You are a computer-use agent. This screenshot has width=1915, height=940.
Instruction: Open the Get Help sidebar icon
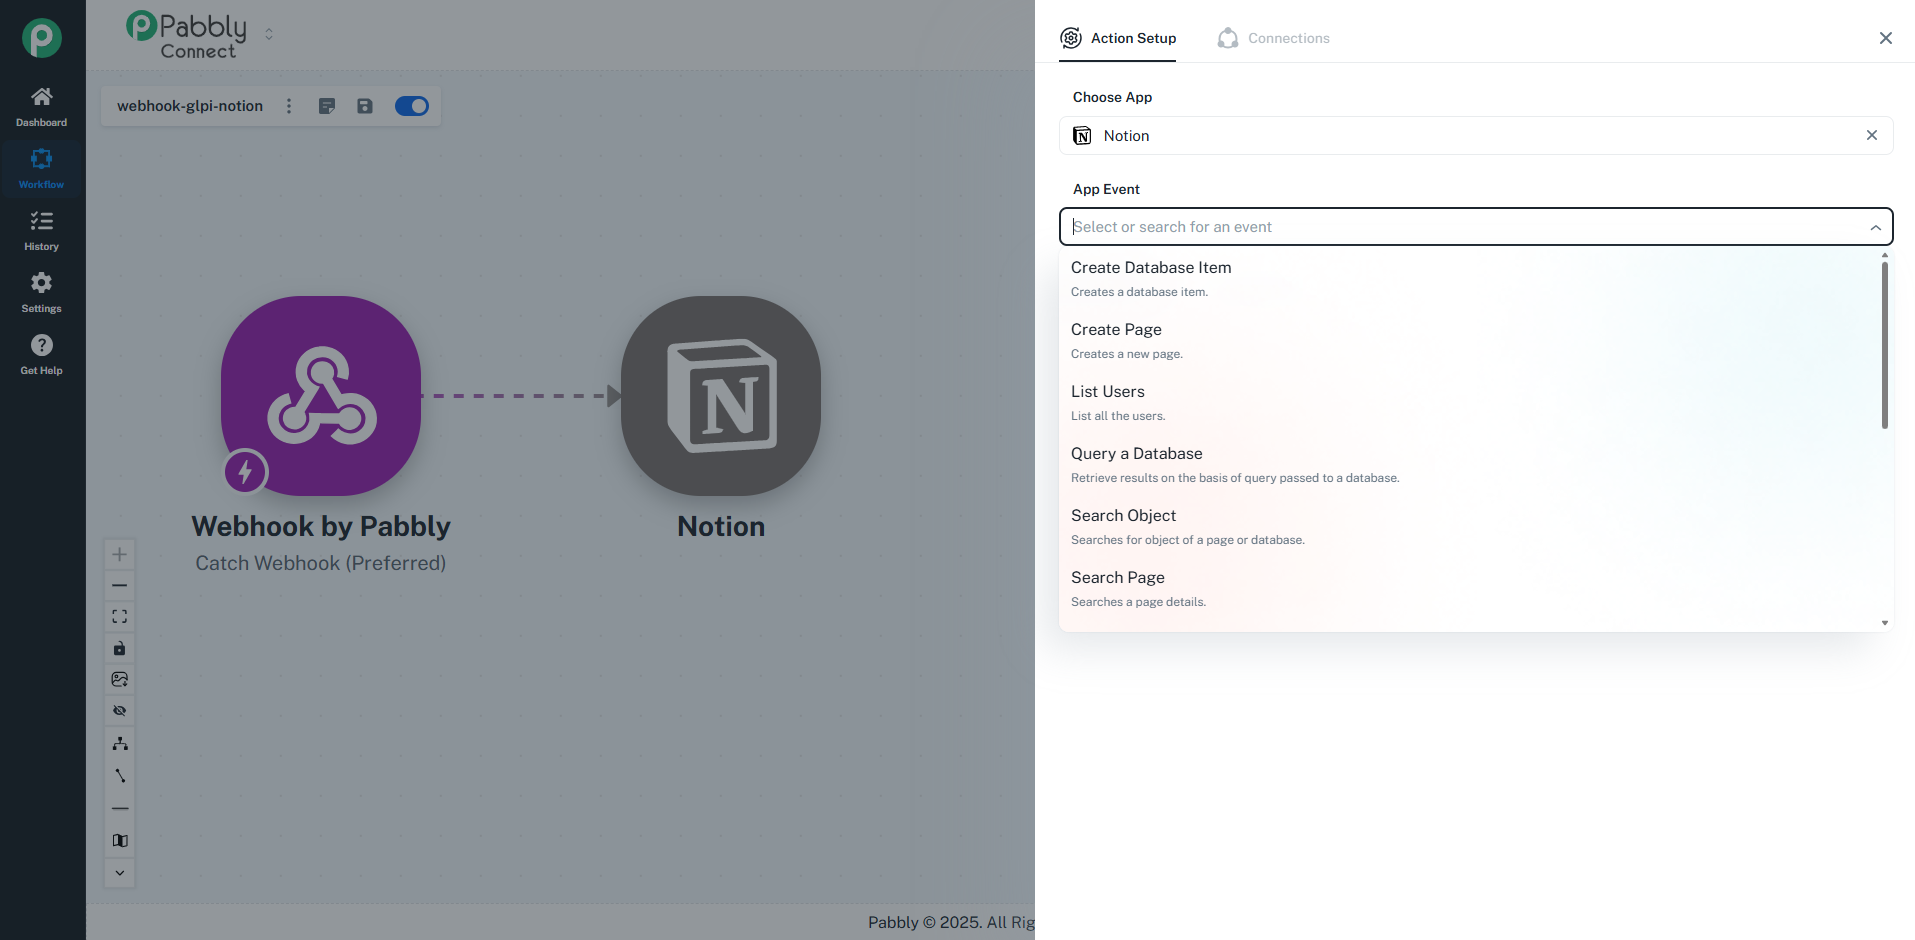pyautogui.click(x=41, y=354)
